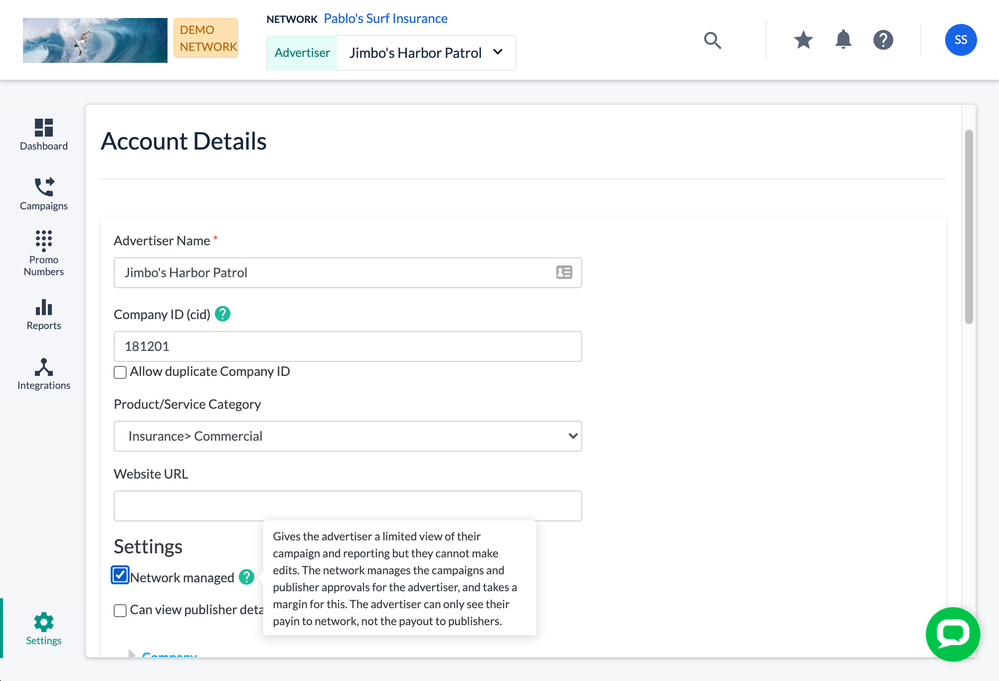The image size is (999, 681).
Task: Click the surf wave logo image
Action: click(x=95, y=40)
